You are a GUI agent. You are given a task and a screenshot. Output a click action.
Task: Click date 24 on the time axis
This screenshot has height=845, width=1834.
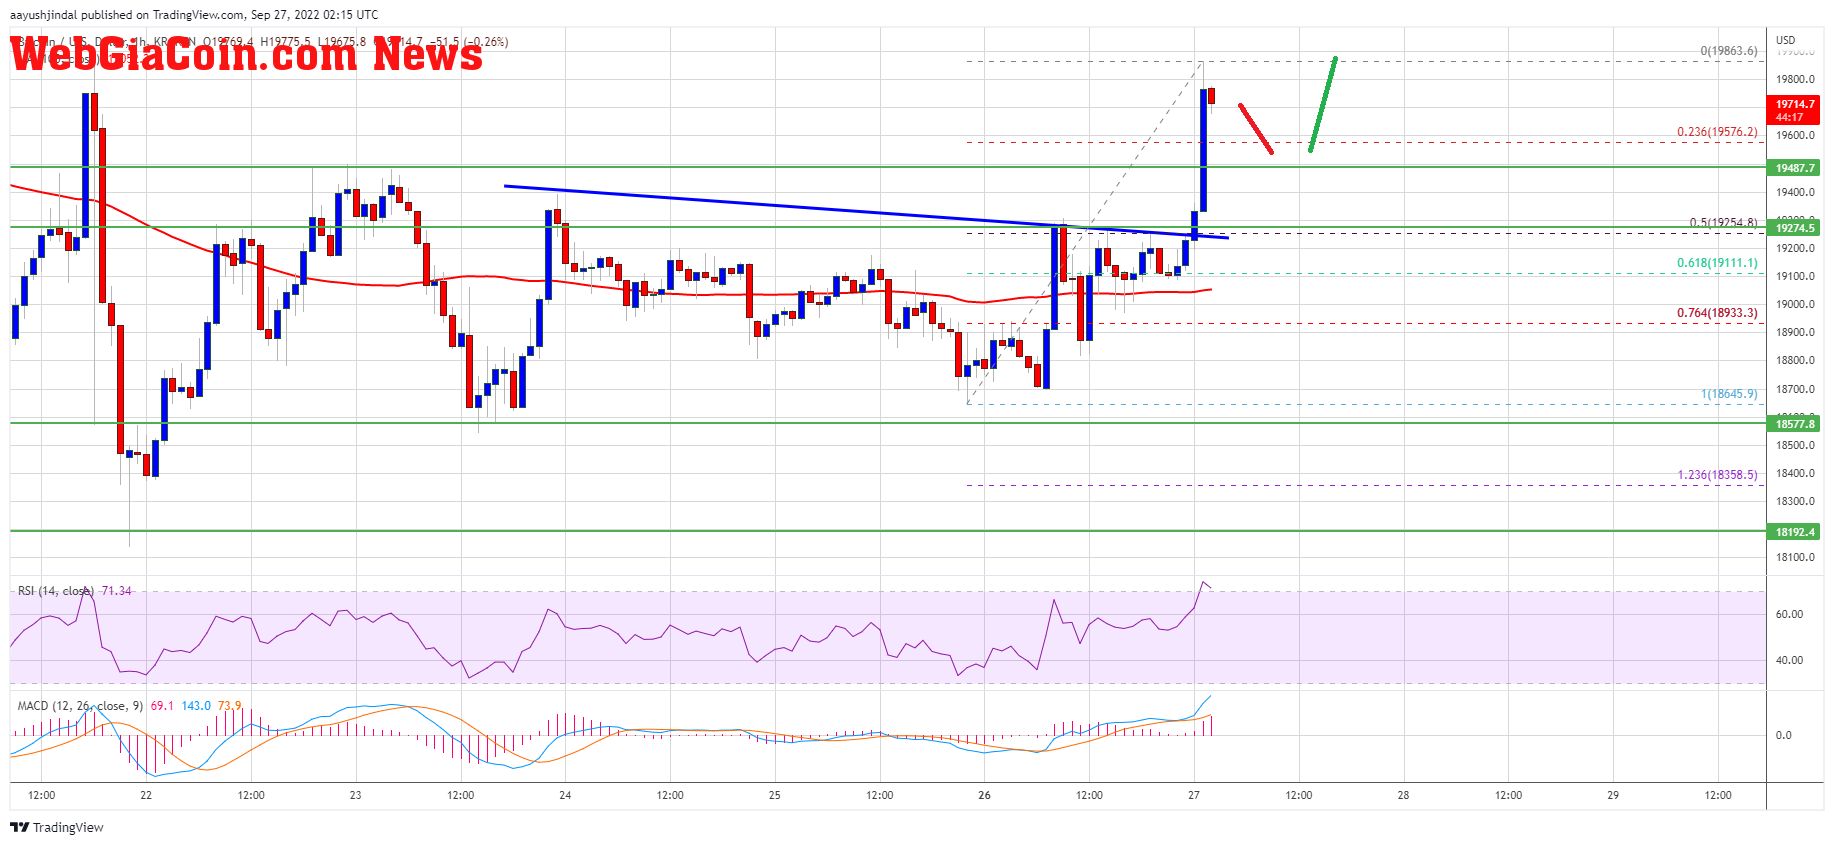tap(565, 796)
